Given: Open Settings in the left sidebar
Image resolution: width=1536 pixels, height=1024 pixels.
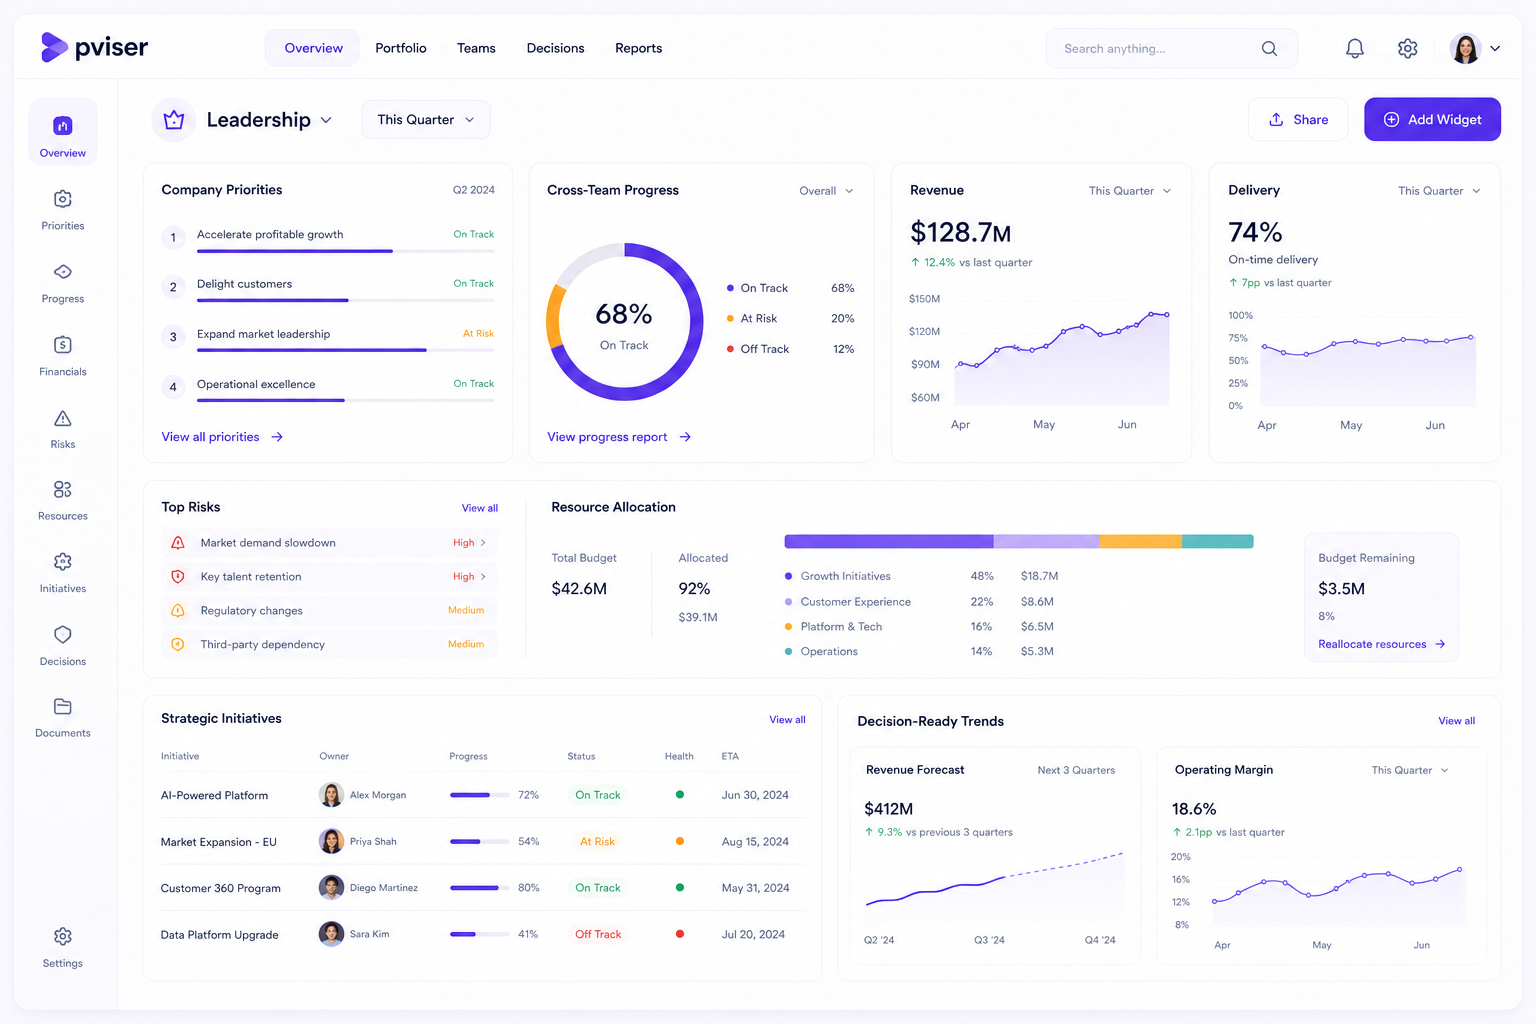Looking at the screenshot, I should [x=62, y=946].
